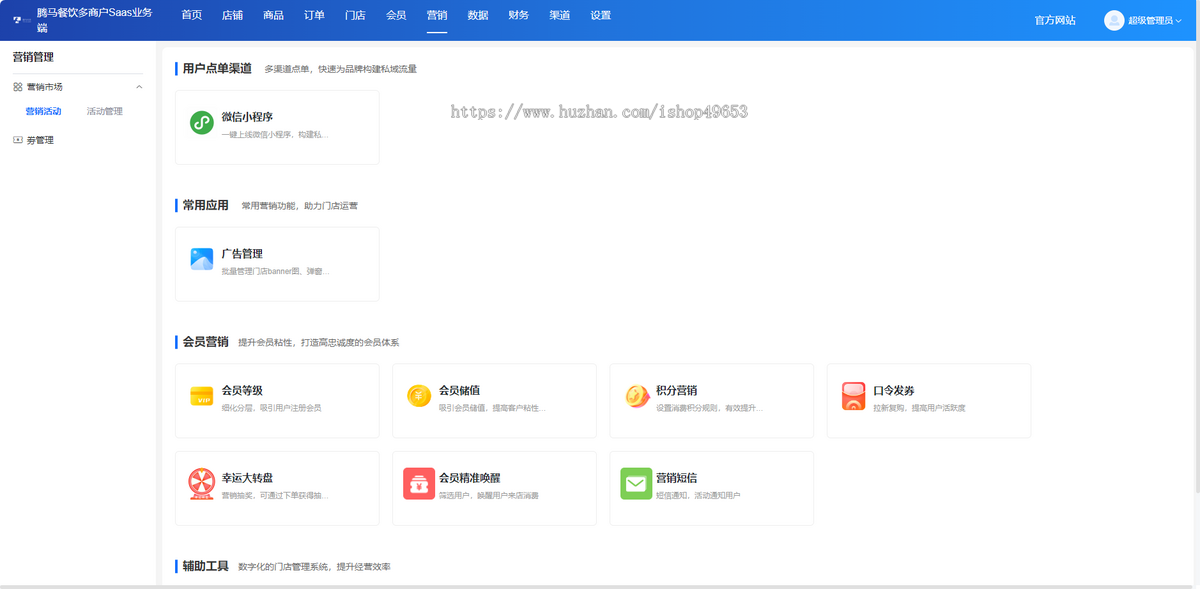Go to the 财务 nav tab
Viewport: 1200px width, 589px height.
pos(519,16)
